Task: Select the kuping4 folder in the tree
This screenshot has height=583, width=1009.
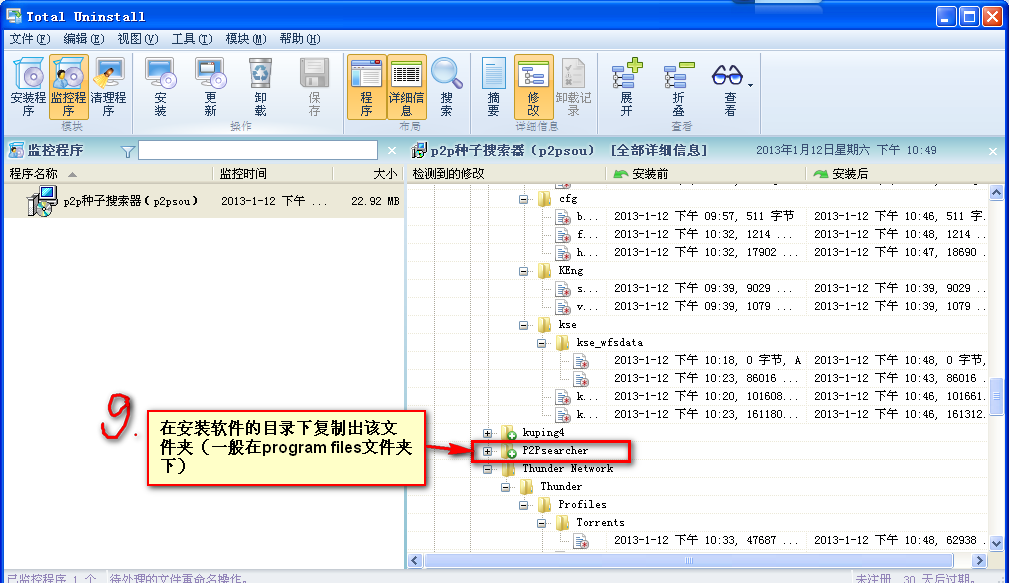Action: [x=543, y=432]
